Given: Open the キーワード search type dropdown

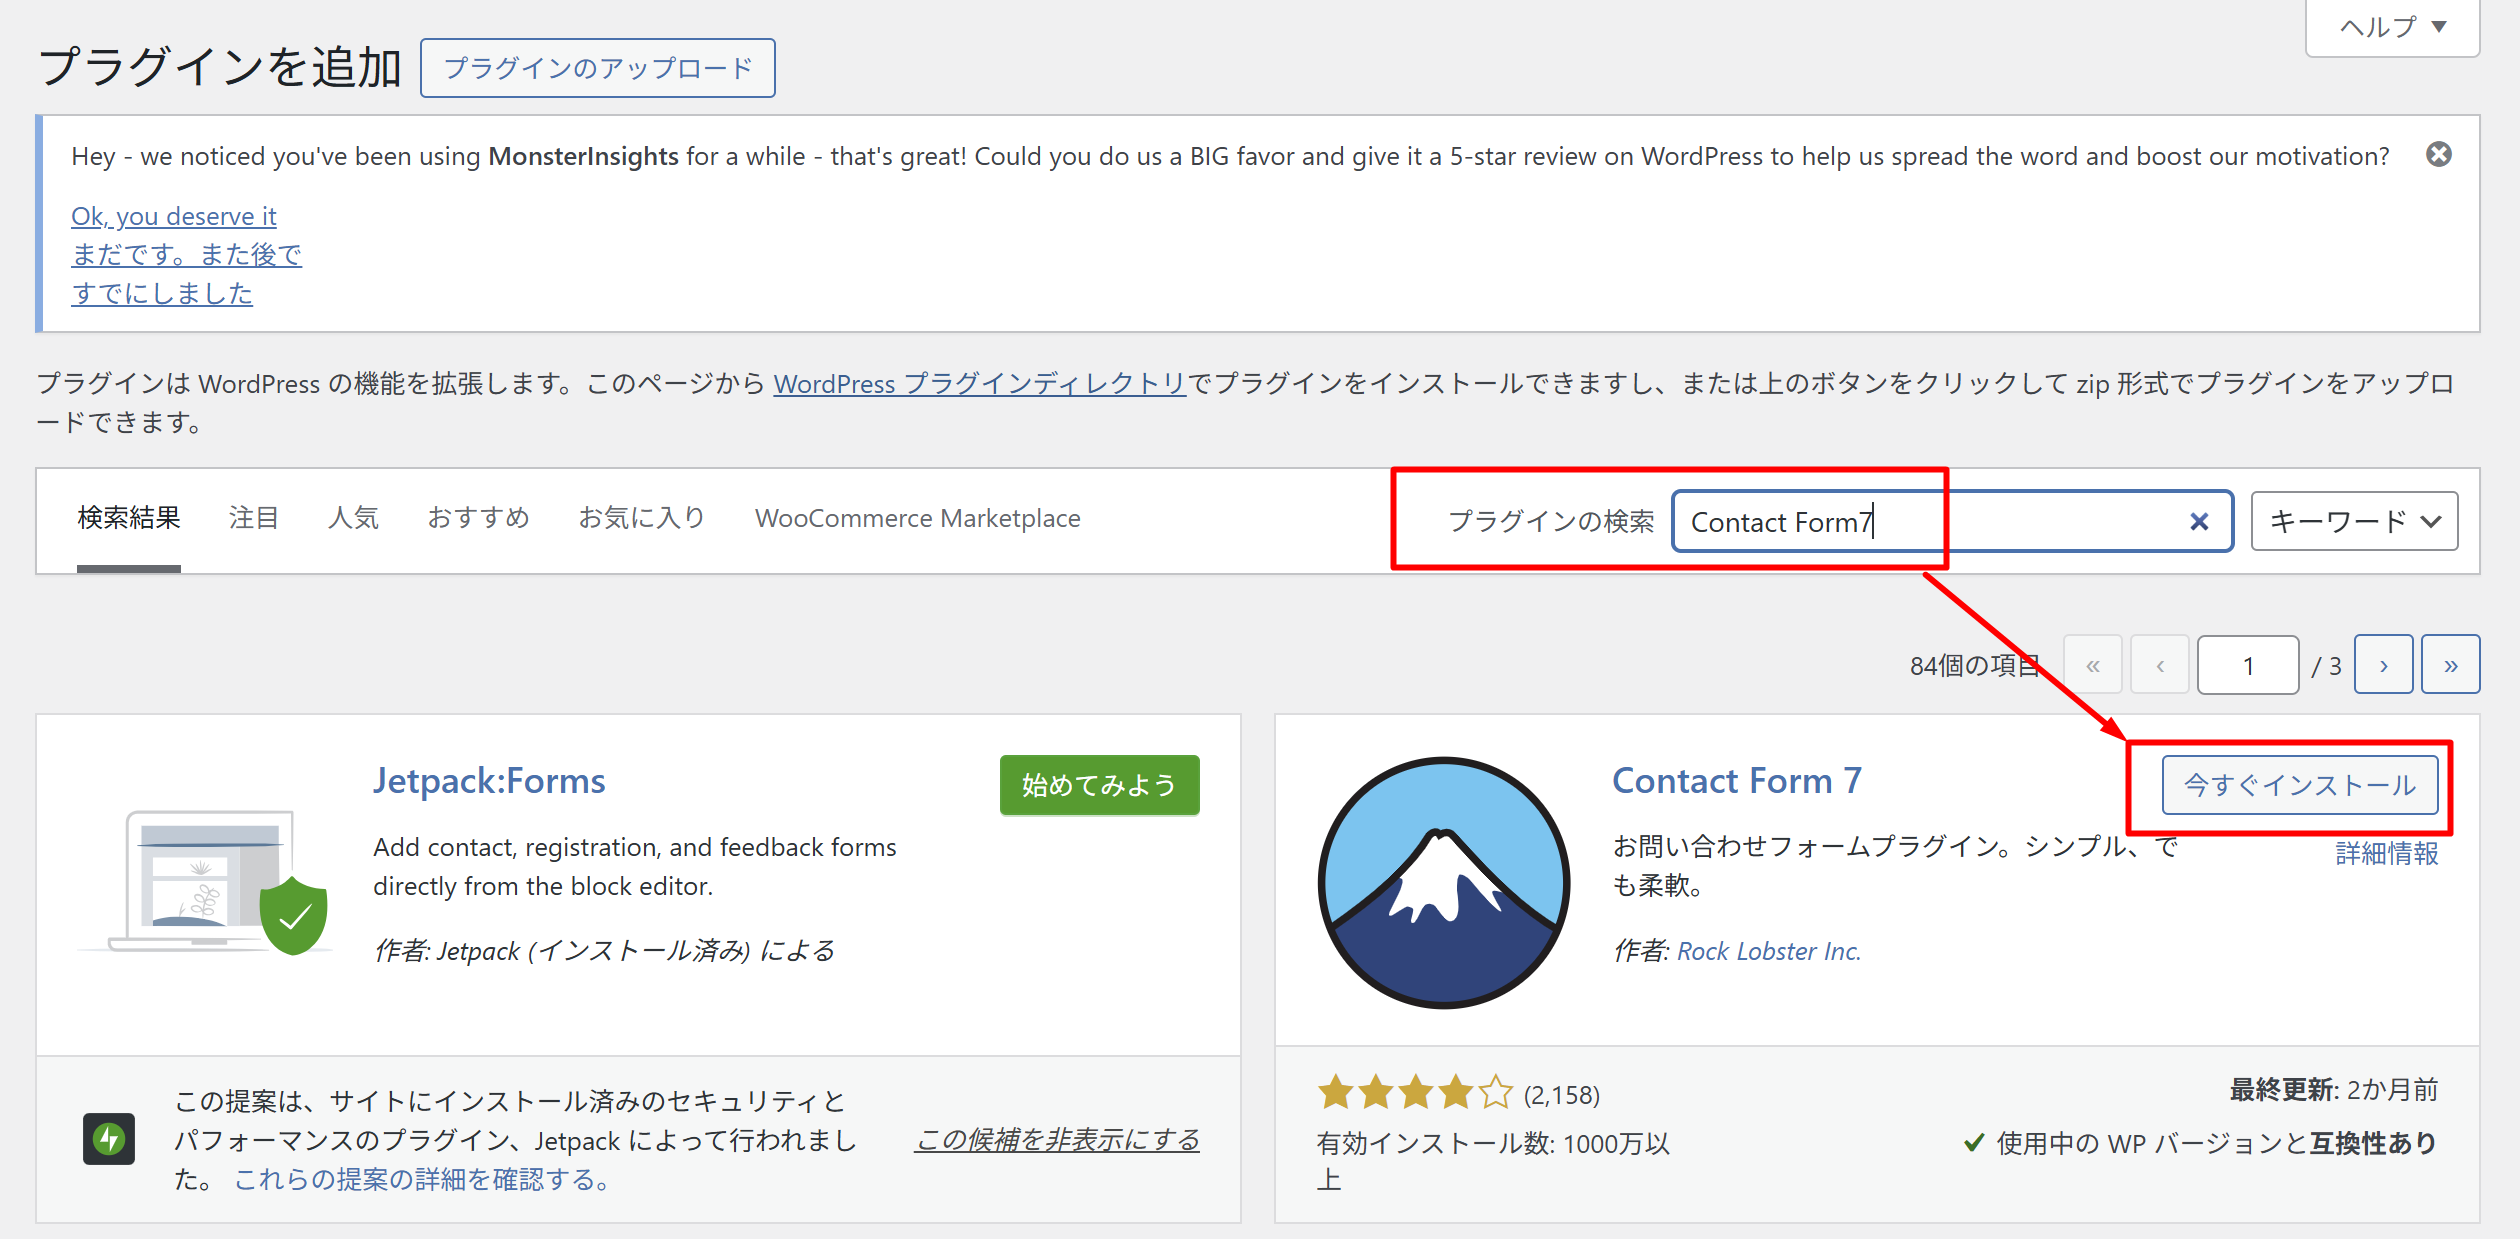Looking at the screenshot, I should coord(2353,521).
